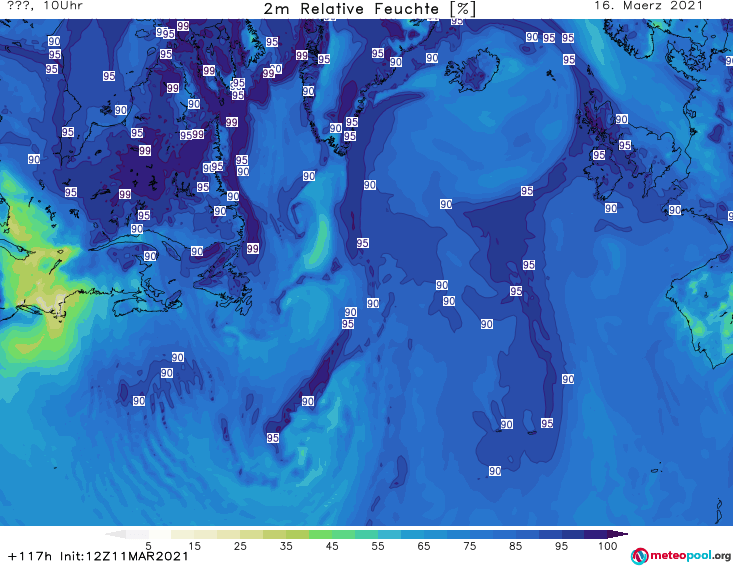733x566 pixels.
Task: Click the colorbar label '15'
Action: click(x=194, y=546)
